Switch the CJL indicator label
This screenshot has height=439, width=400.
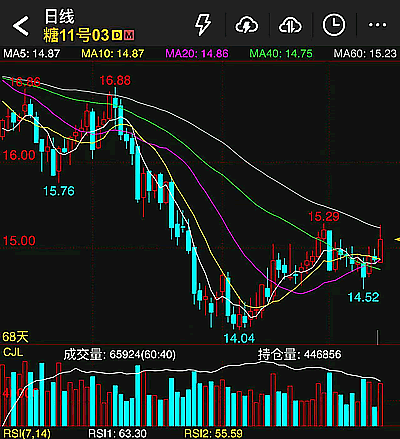pos(13,352)
